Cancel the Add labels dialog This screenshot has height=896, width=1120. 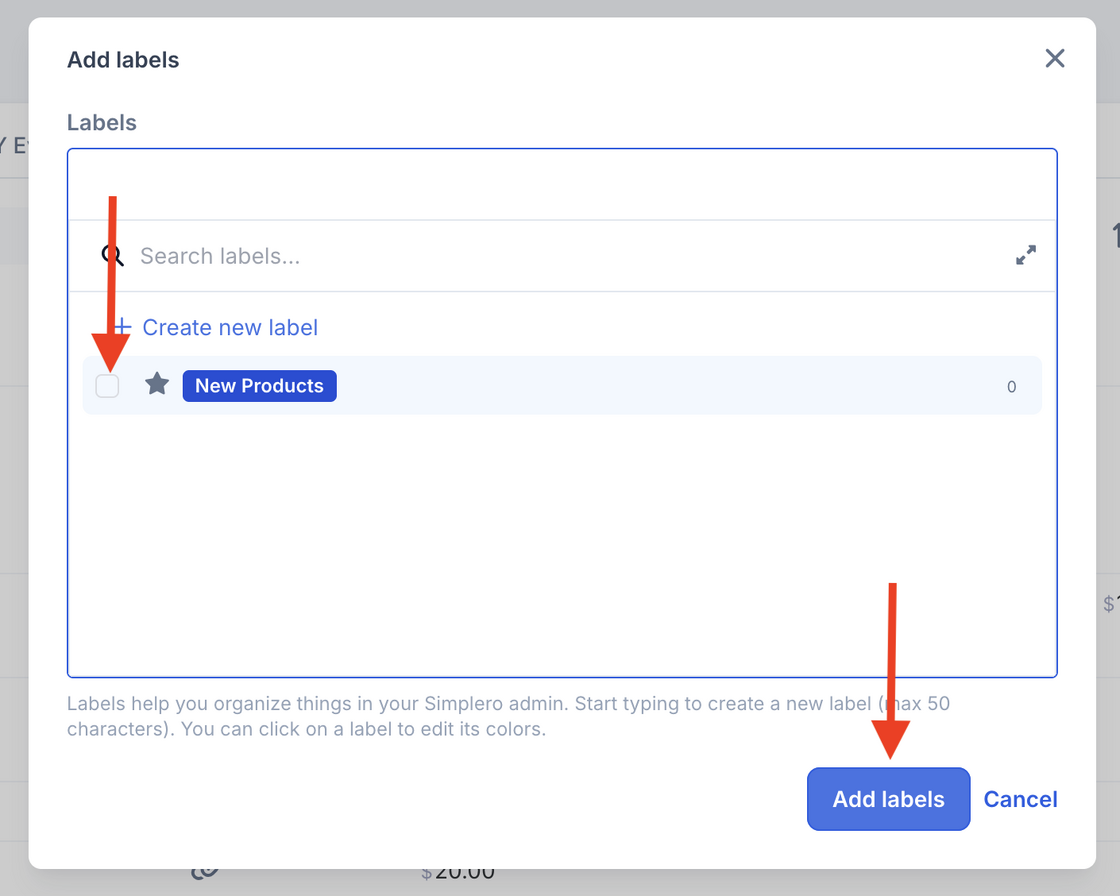click(1020, 799)
